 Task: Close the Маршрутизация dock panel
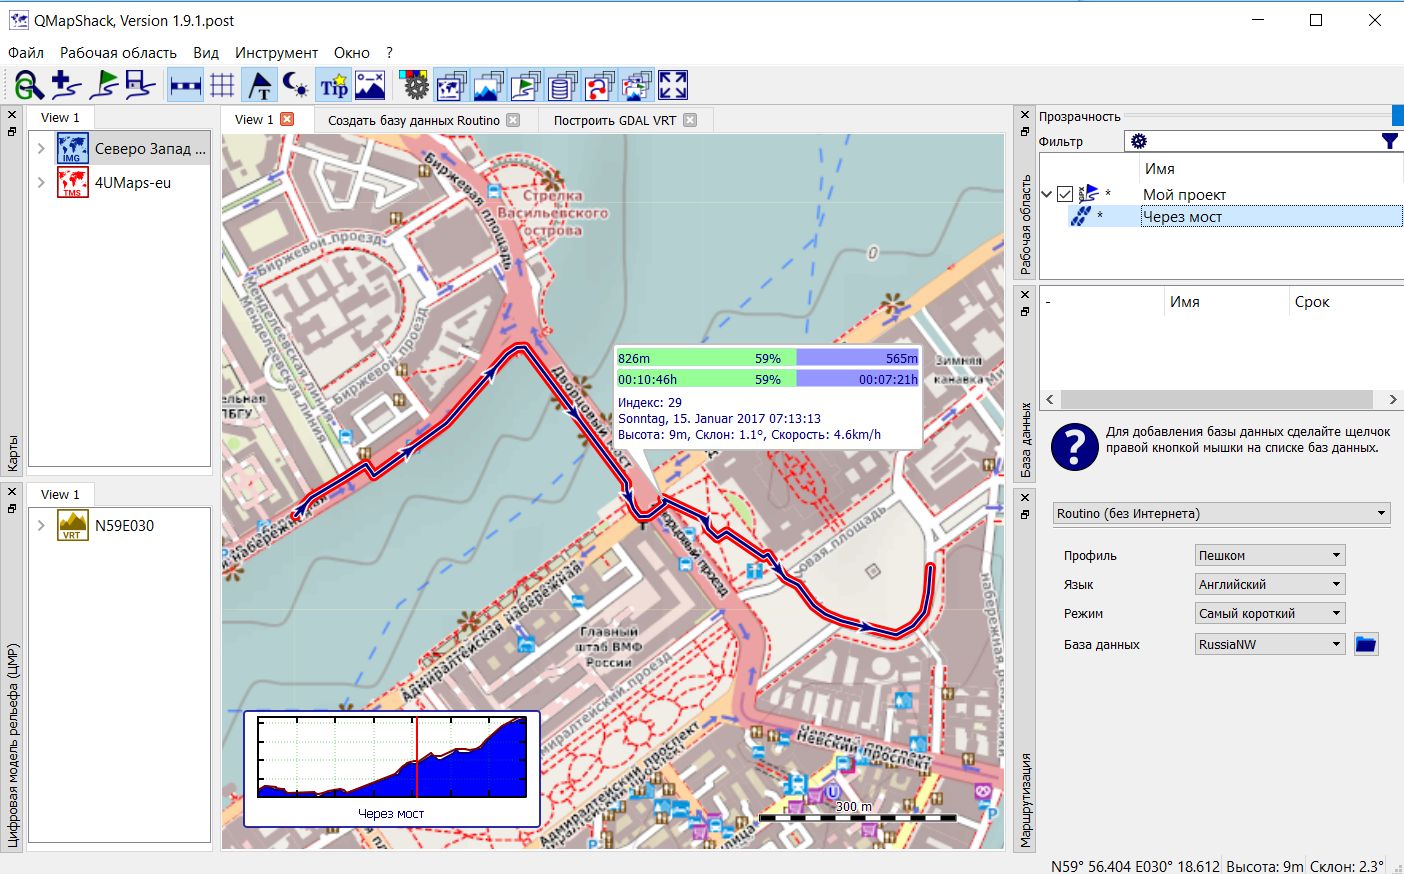(1025, 497)
